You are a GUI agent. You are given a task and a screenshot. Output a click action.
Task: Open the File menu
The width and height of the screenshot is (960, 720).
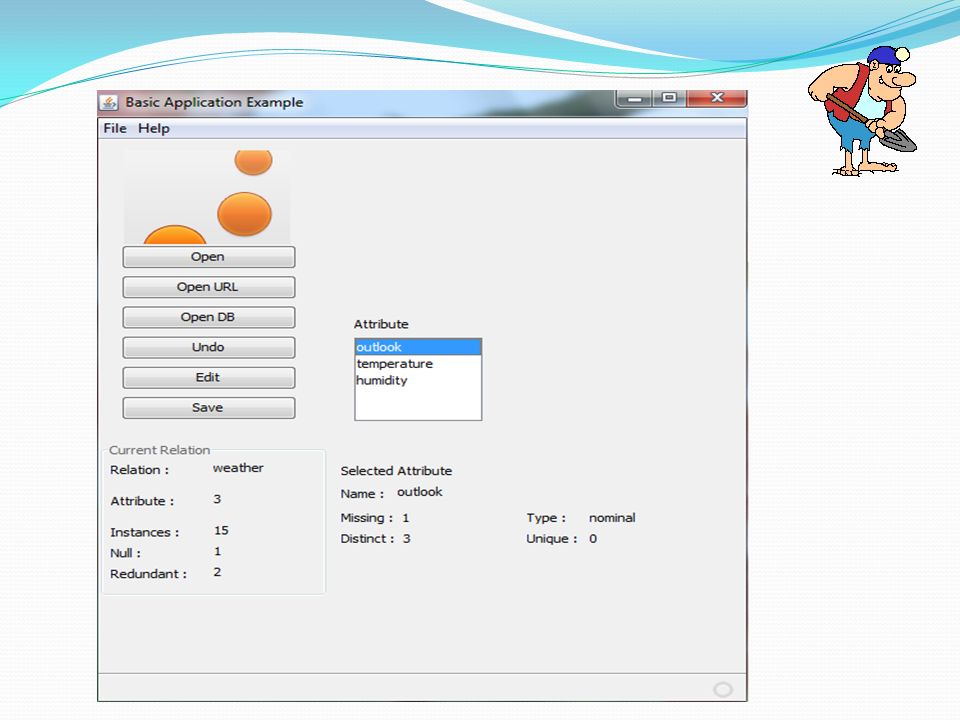click(114, 129)
